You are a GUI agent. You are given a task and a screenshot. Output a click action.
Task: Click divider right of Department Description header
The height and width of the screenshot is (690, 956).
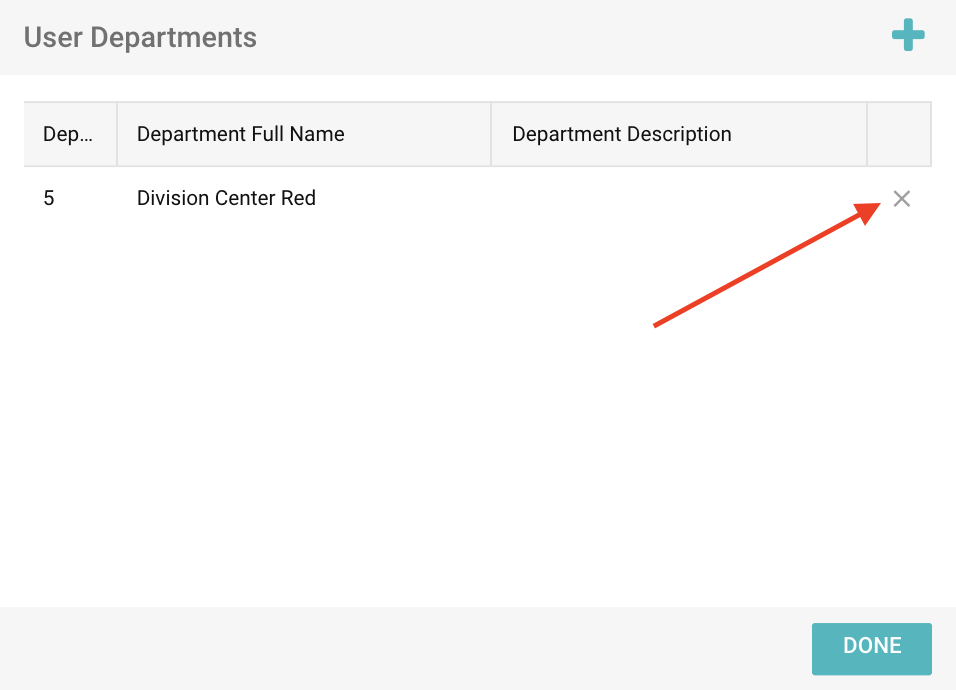click(x=867, y=134)
